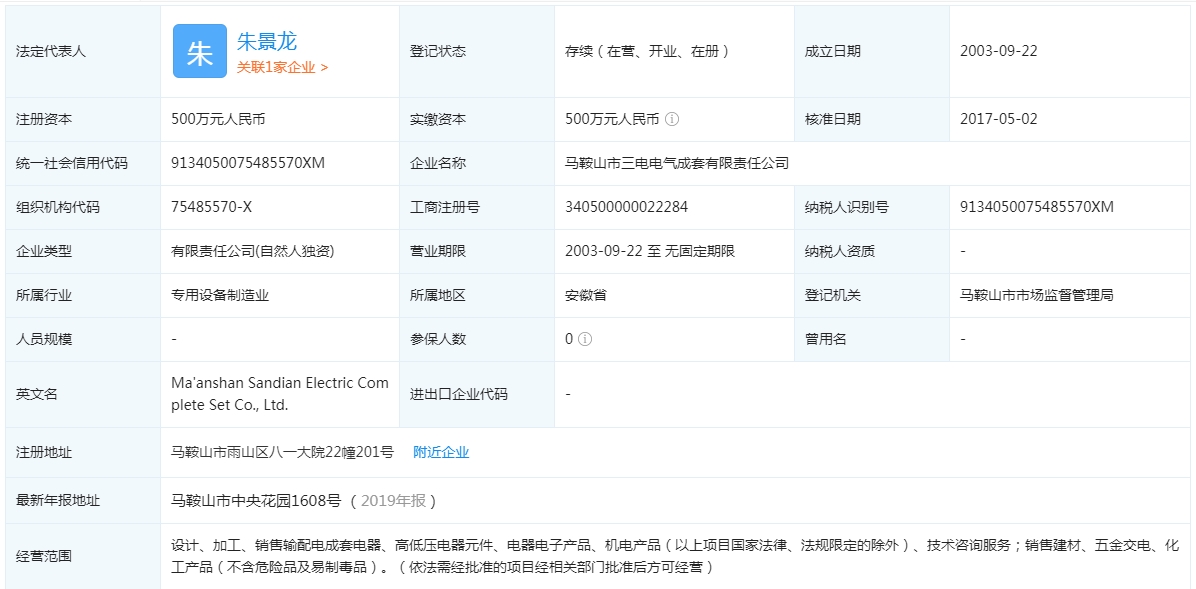Click business registration number 340500000022284
The height and width of the screenshot is (589, 1196).
click(626, 207)
